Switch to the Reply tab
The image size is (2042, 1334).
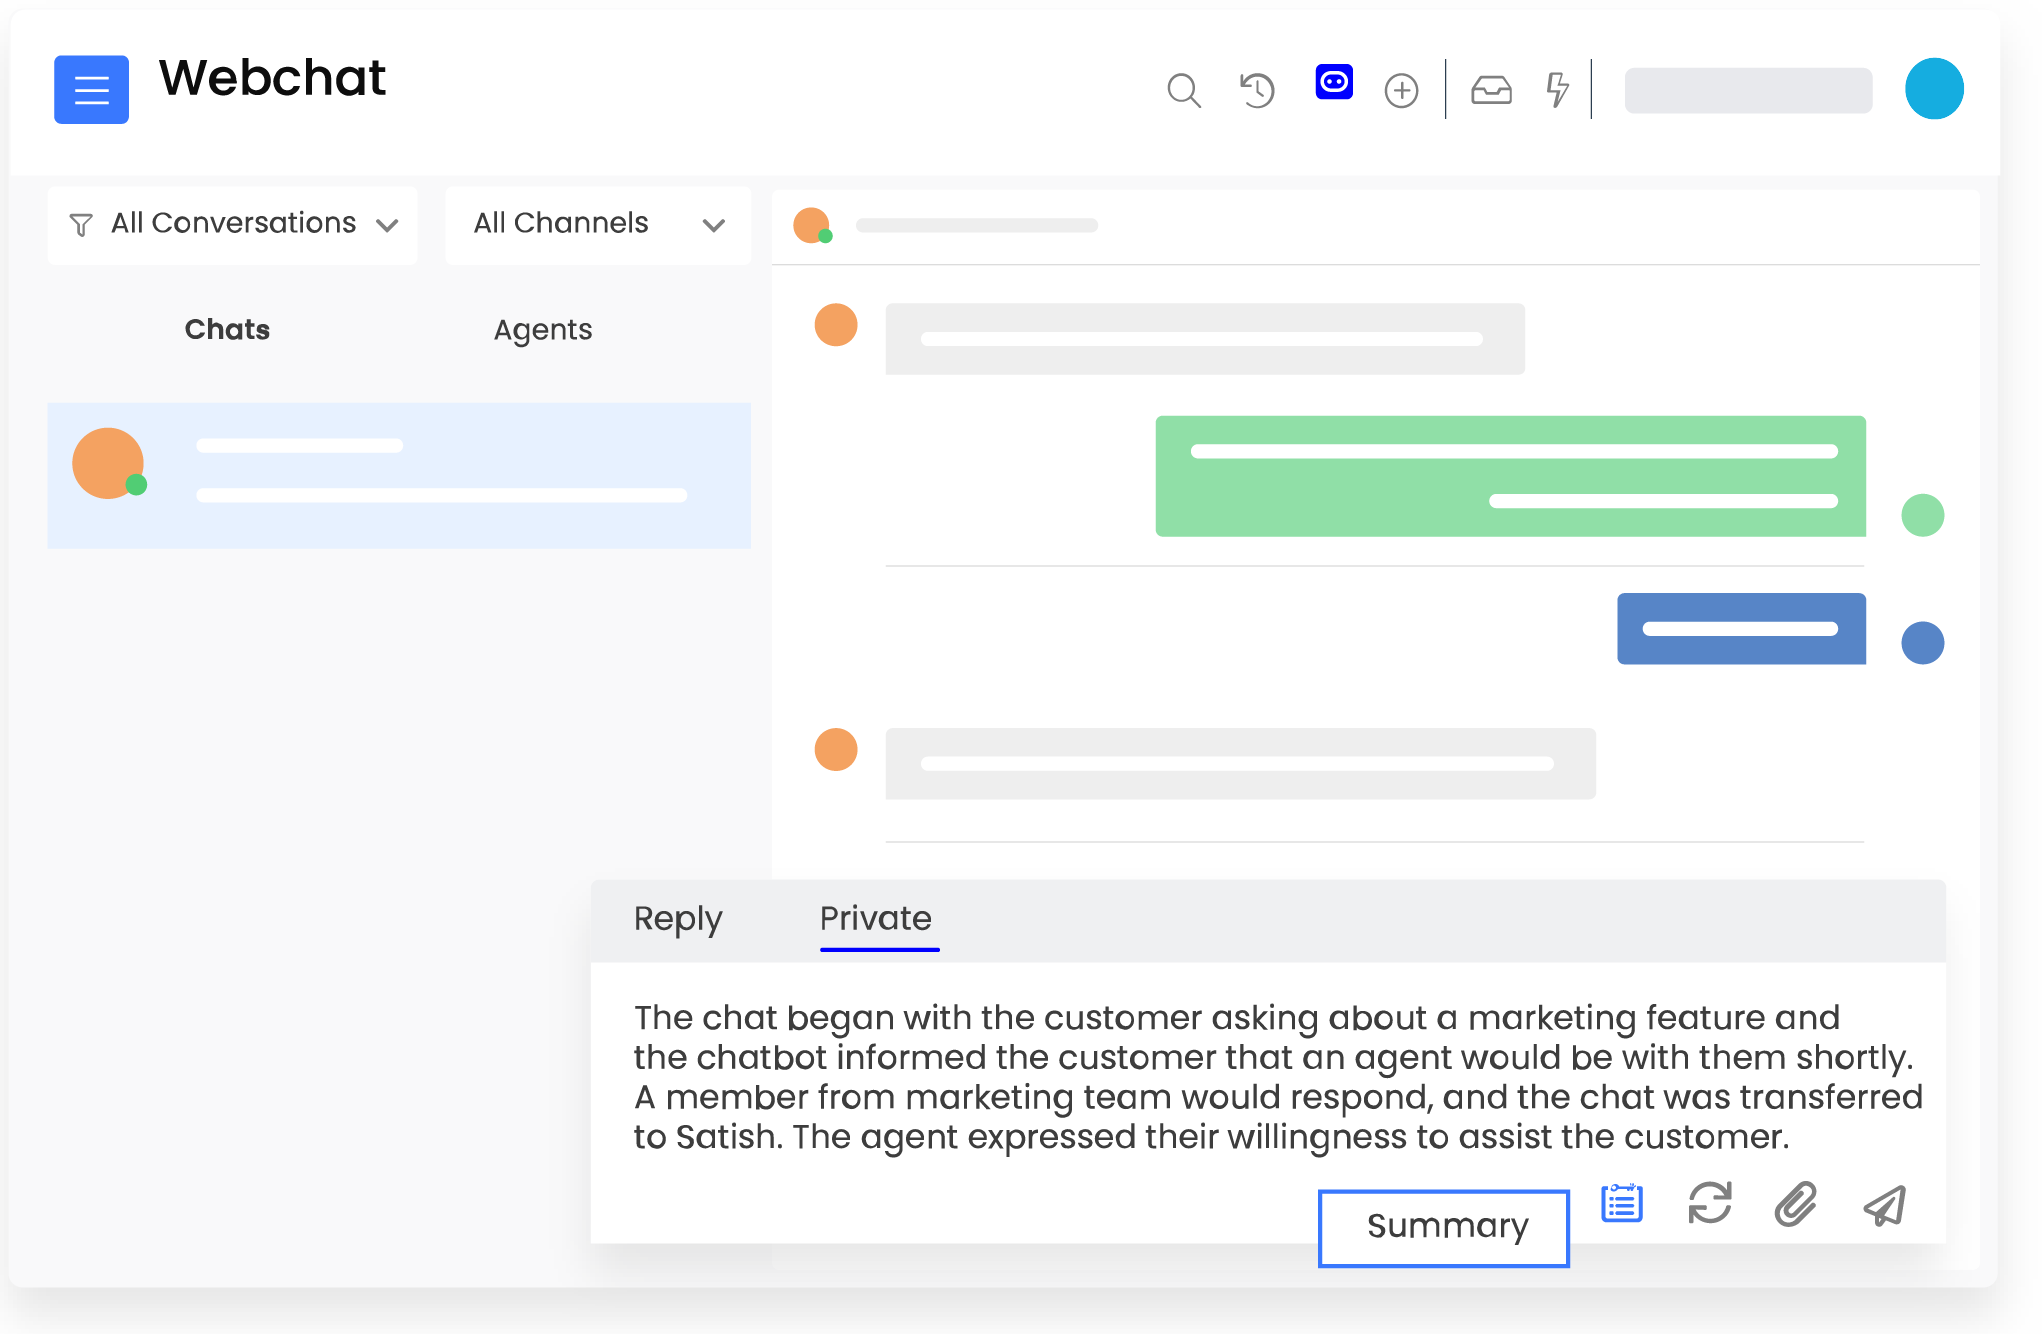(x=677, y=918)
